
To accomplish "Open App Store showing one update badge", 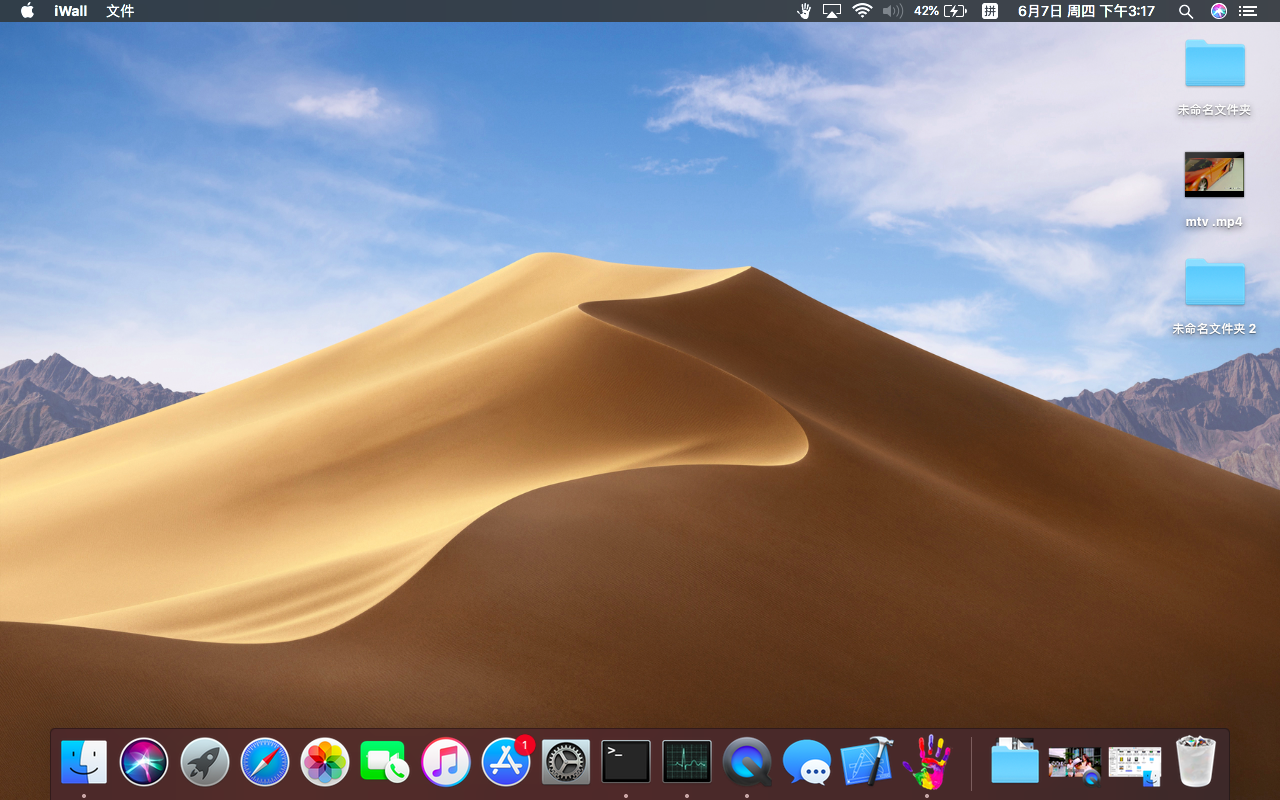I will coord(505,762).
